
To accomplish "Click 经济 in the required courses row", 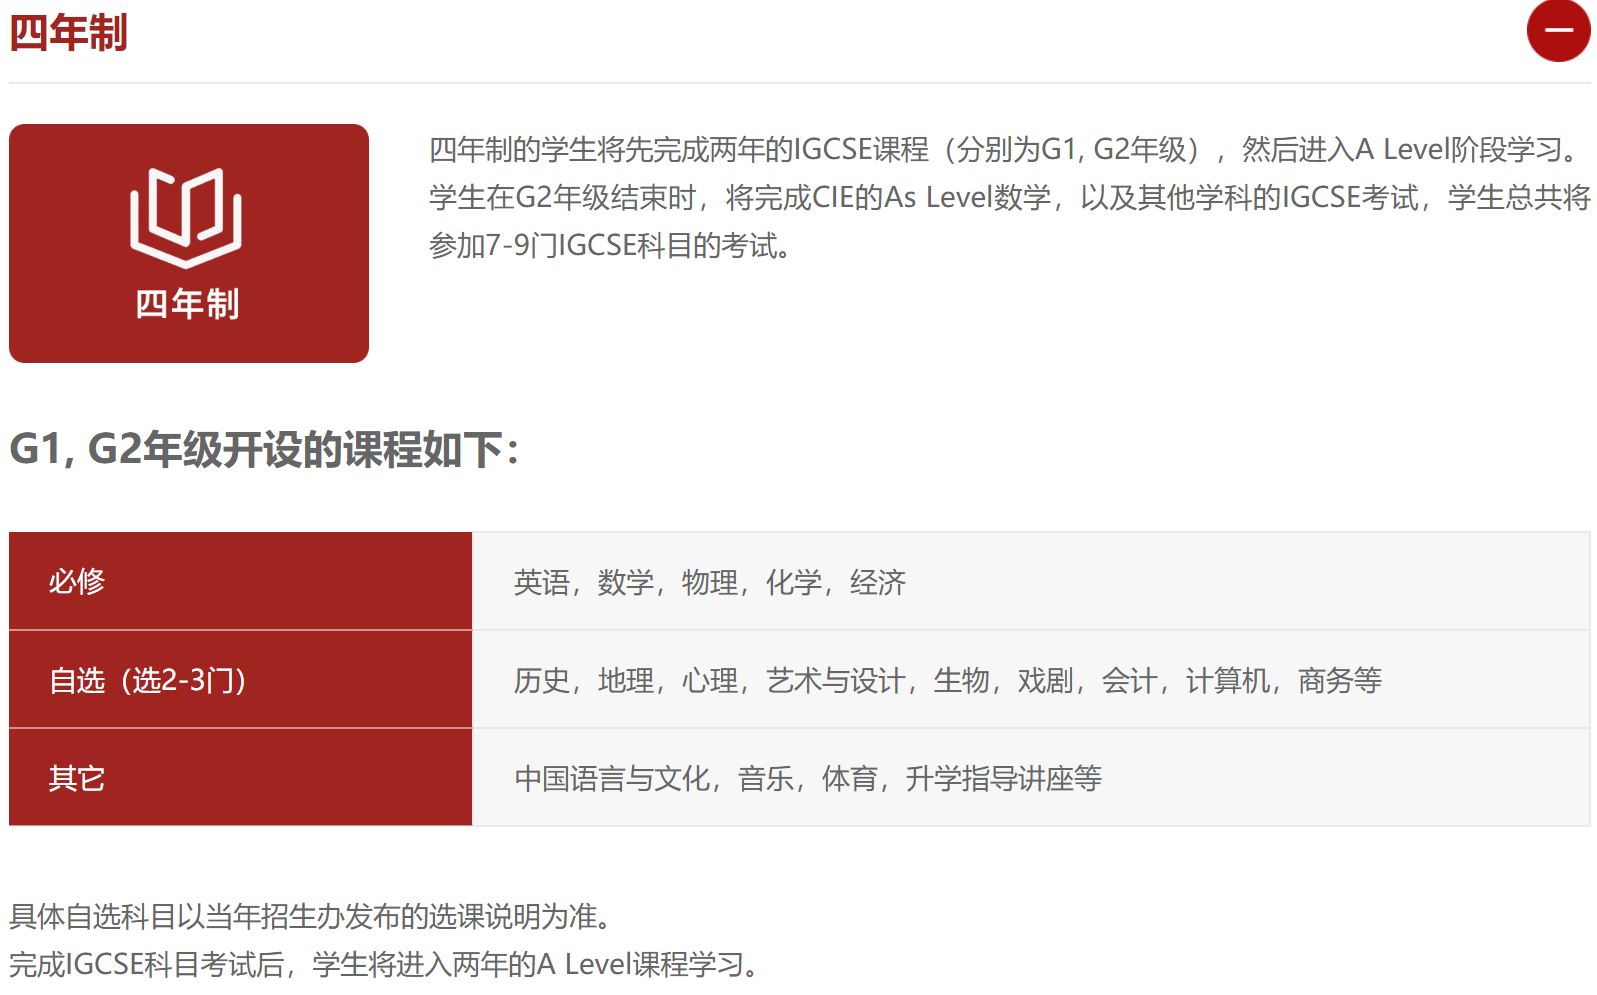I will (877, 582).
